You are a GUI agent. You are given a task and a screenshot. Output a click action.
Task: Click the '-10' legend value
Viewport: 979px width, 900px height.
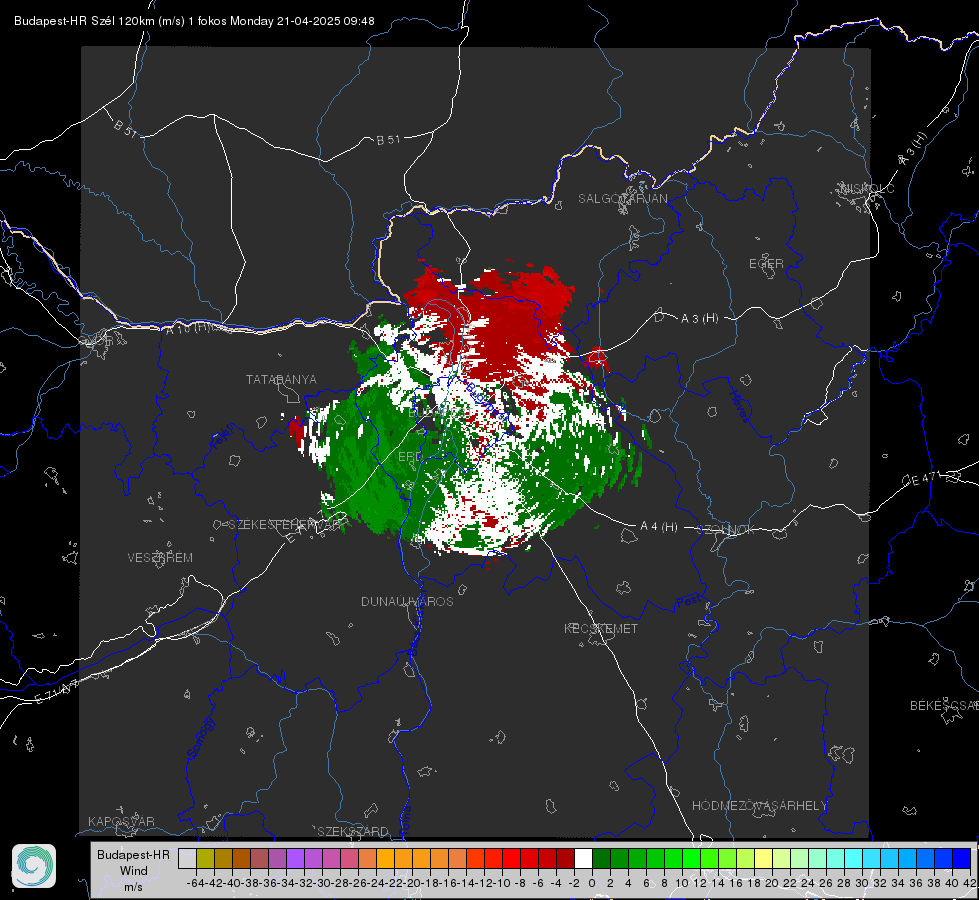coord(501,883)
